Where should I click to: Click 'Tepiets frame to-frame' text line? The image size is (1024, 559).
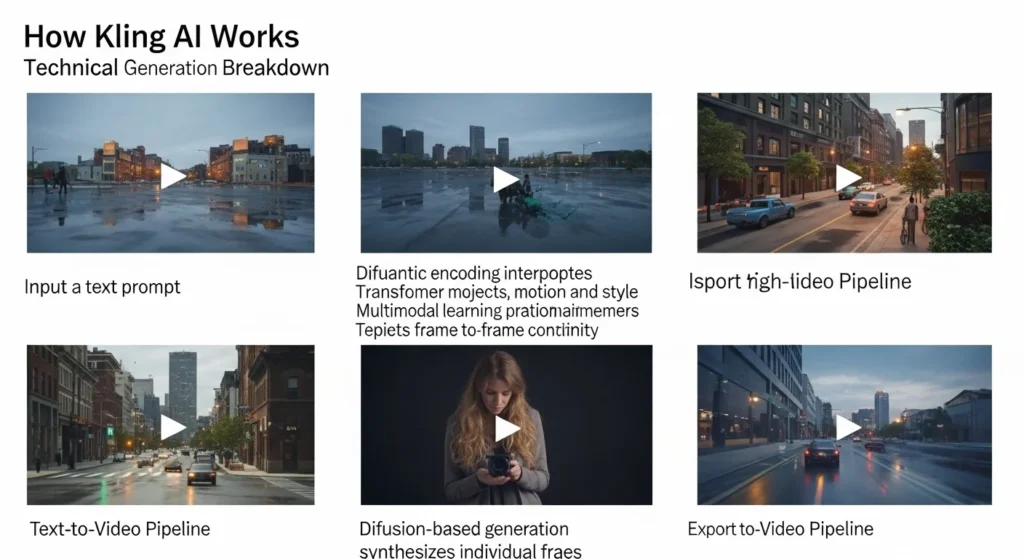477,330
